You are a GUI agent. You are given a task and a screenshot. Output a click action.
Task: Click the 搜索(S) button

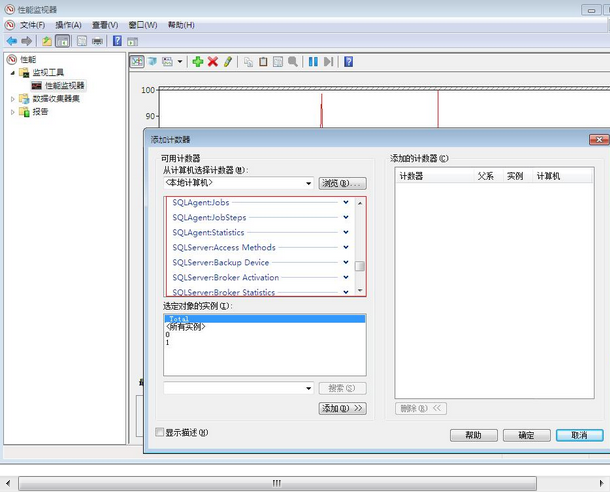pos(342,388)
